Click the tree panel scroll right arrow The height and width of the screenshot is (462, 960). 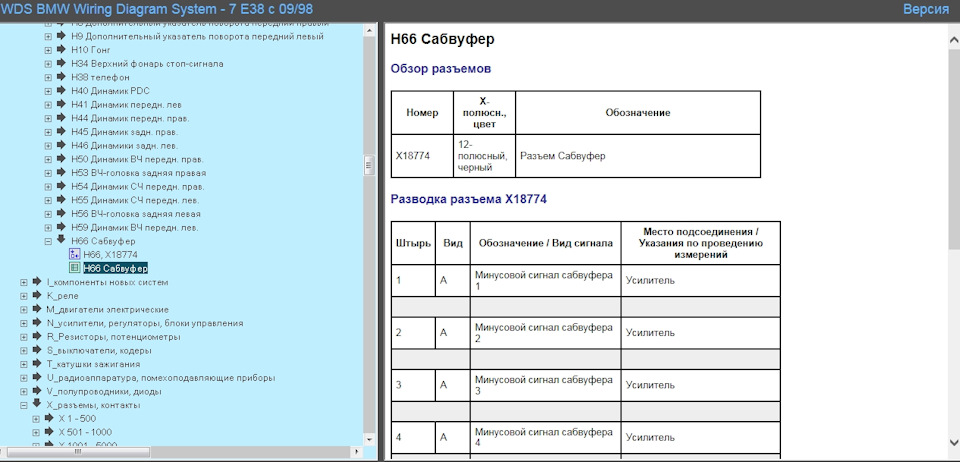pos(358,452)
